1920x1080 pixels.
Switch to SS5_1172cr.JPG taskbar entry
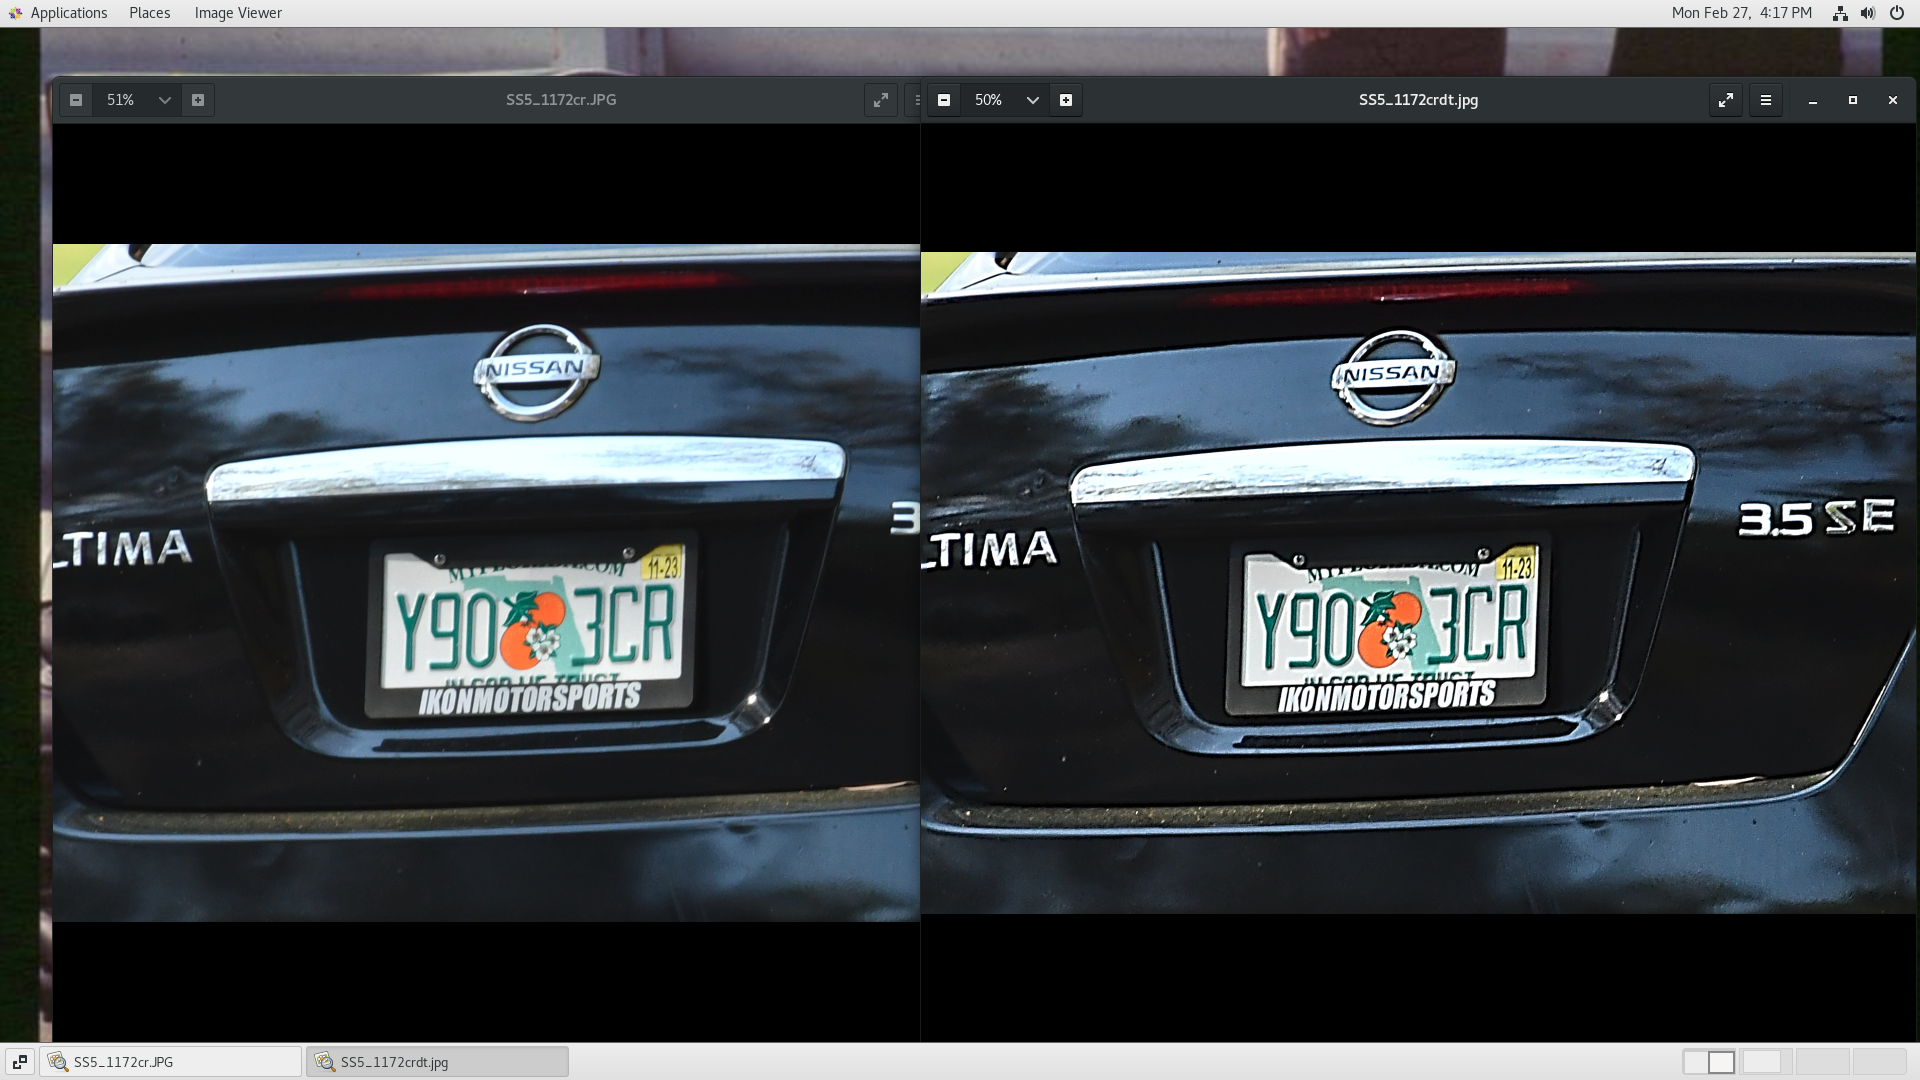(170, 1062)
